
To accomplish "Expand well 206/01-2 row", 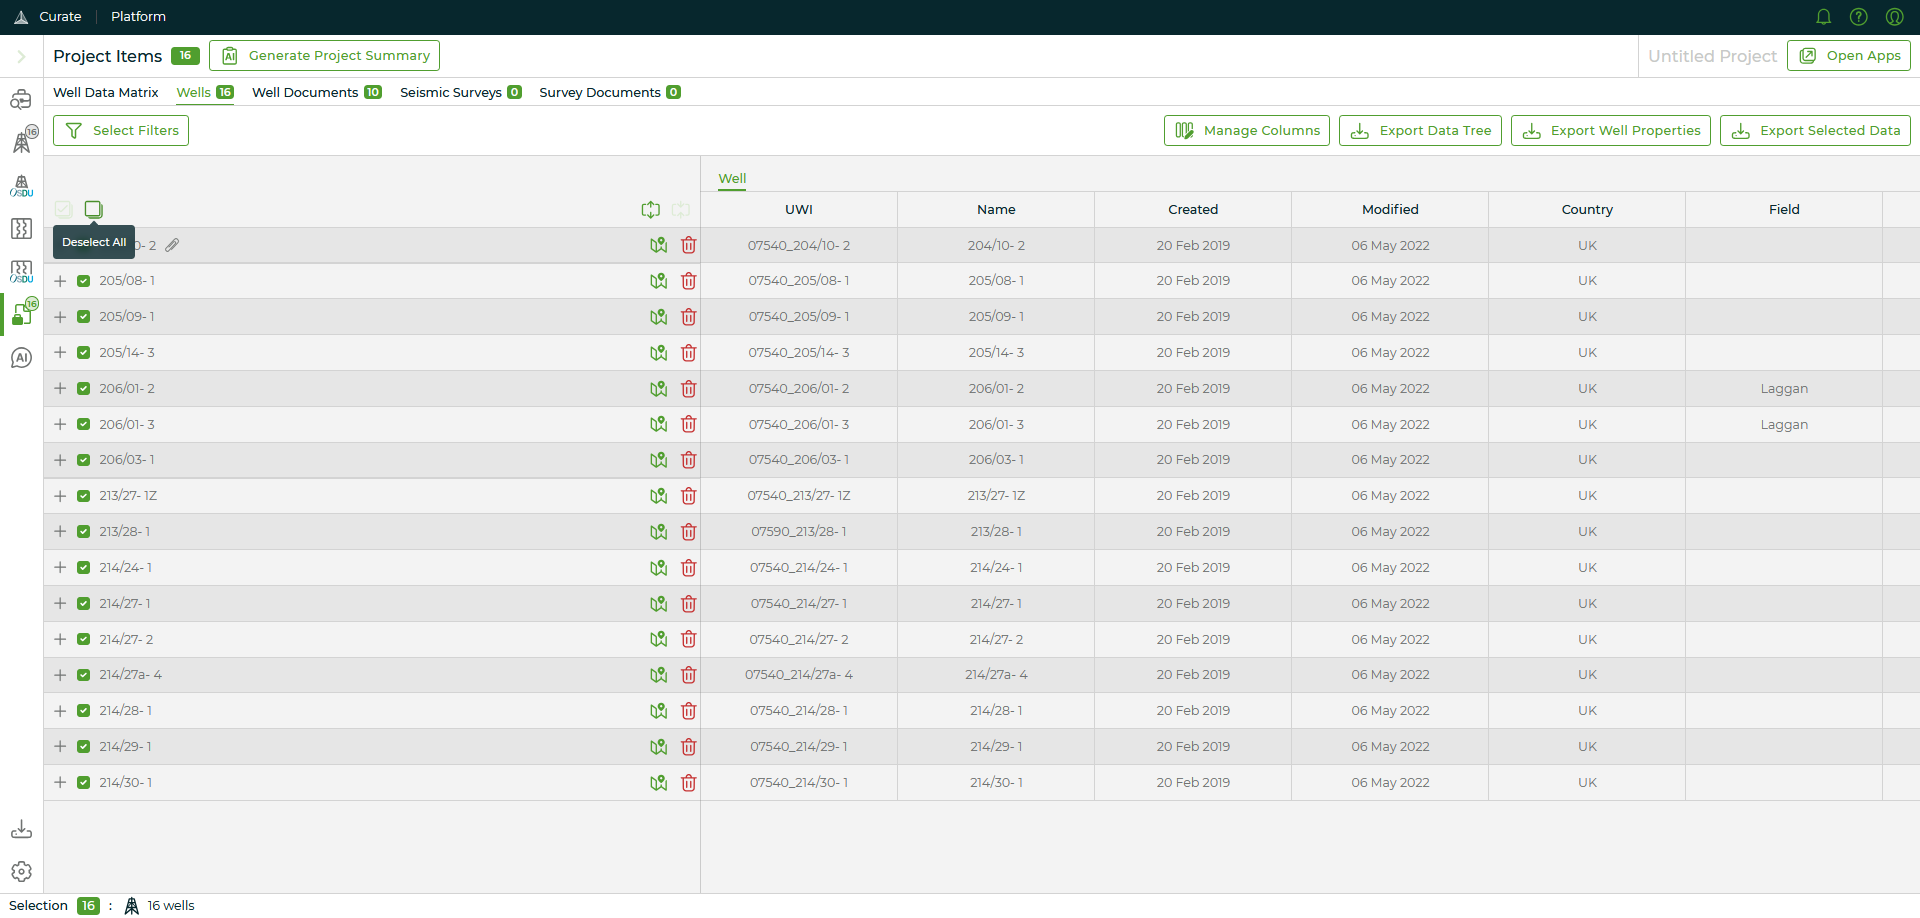I will pyautogui.click(x=60, y=389).
